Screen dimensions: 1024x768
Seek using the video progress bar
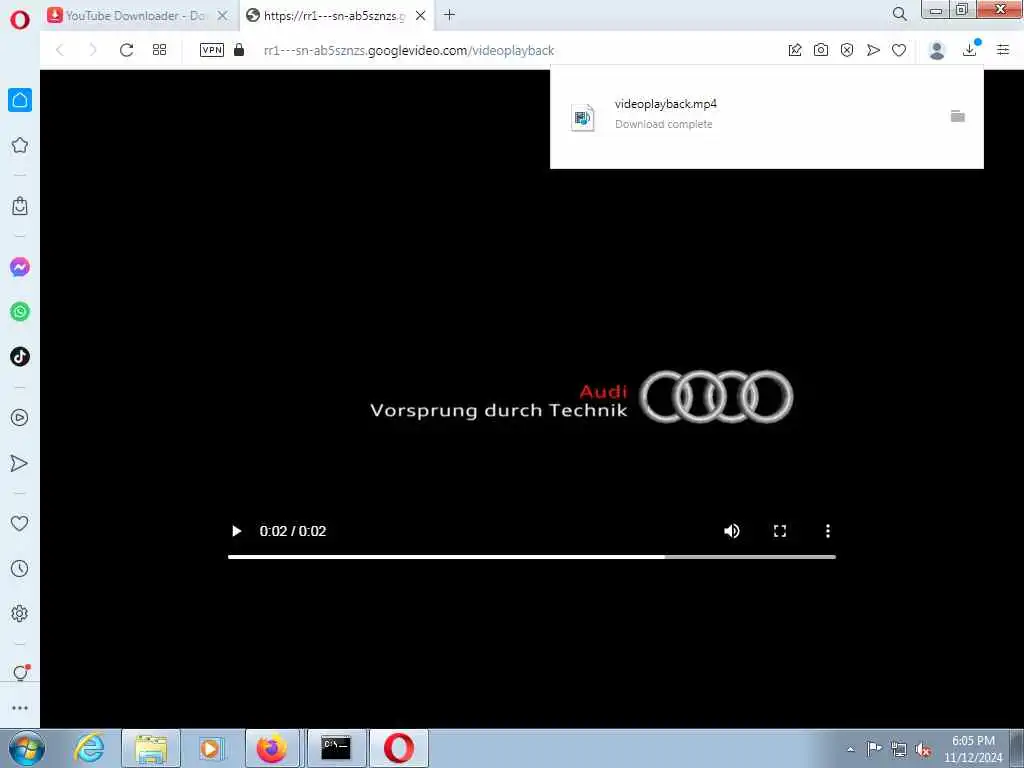pyautogui.click(x=532, y=557)
